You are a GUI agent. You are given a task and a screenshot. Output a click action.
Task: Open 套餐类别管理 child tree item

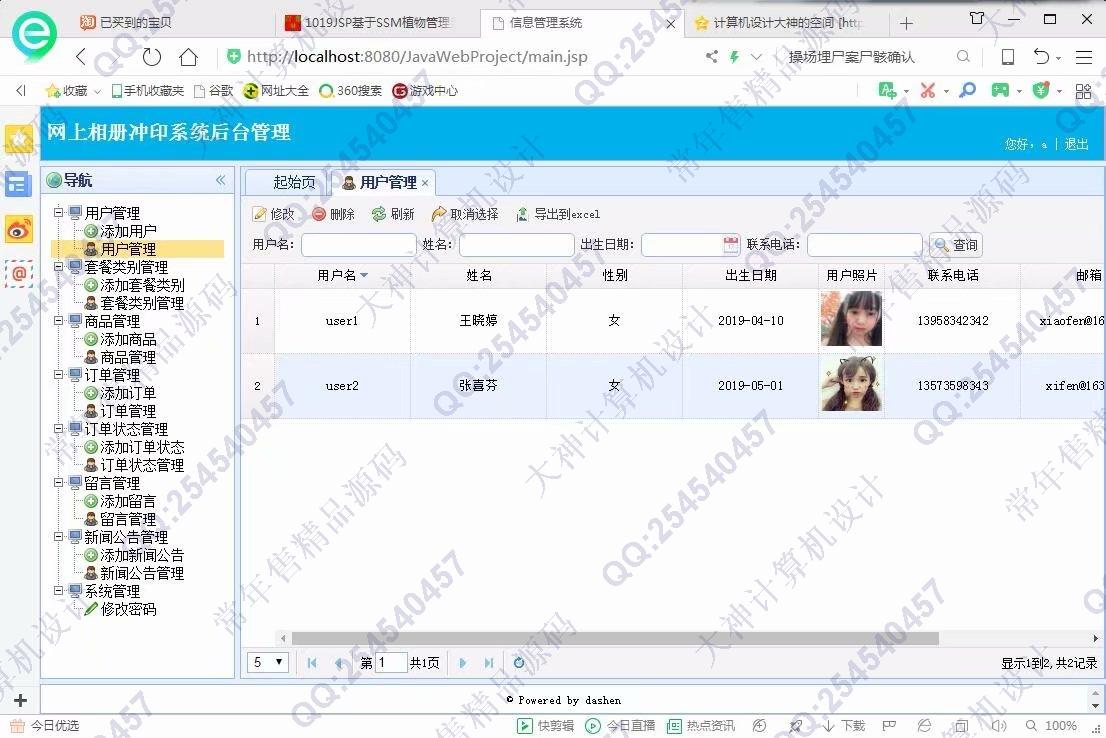(x=142, y=303)
